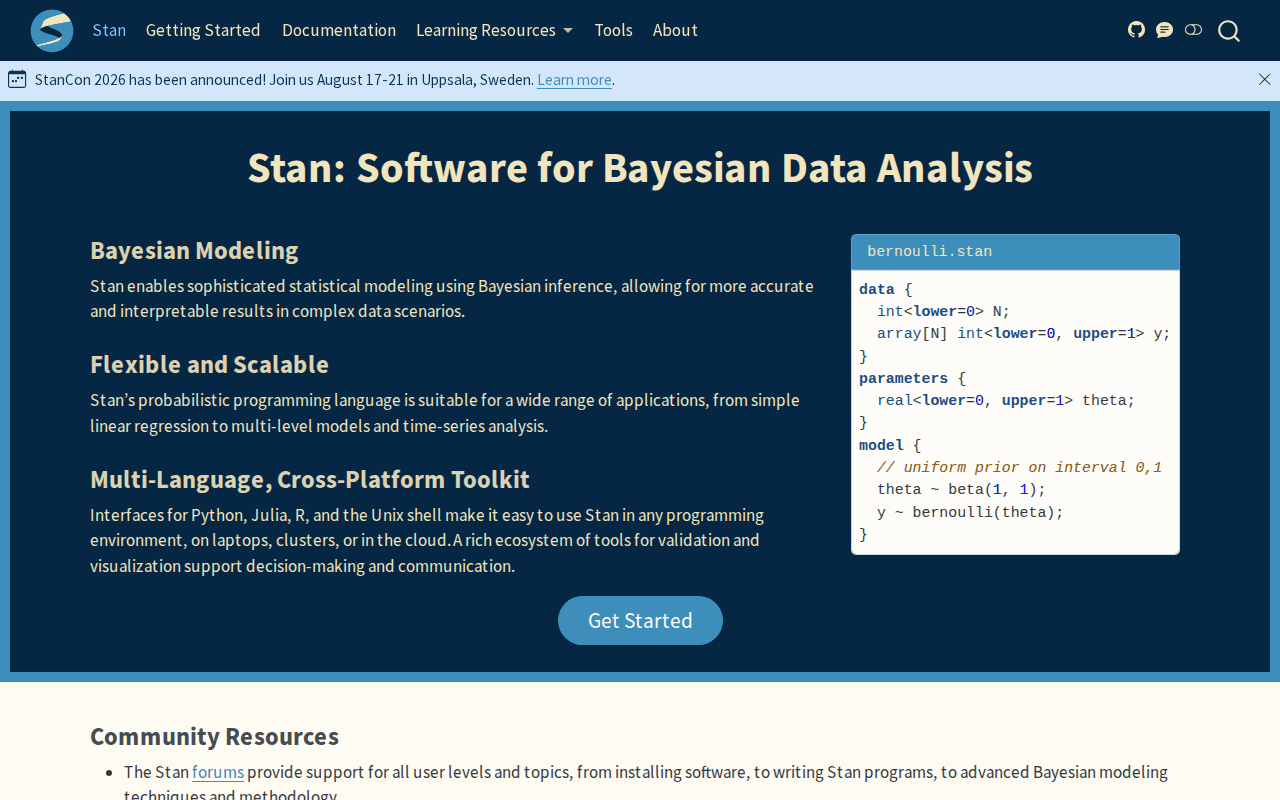This screenshot has width=1280, height=800.
Task: Open the forums chat bubble icon
Action: (1164, 30)
